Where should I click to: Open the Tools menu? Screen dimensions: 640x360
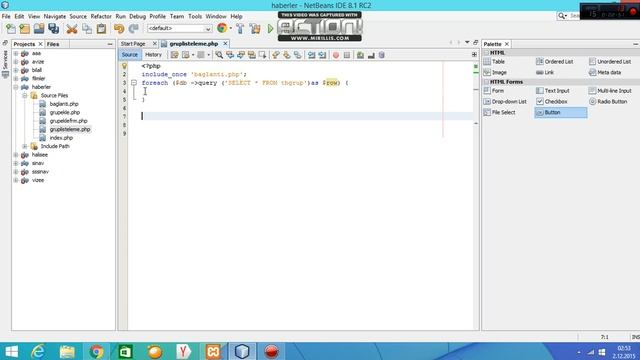[195, 16]
